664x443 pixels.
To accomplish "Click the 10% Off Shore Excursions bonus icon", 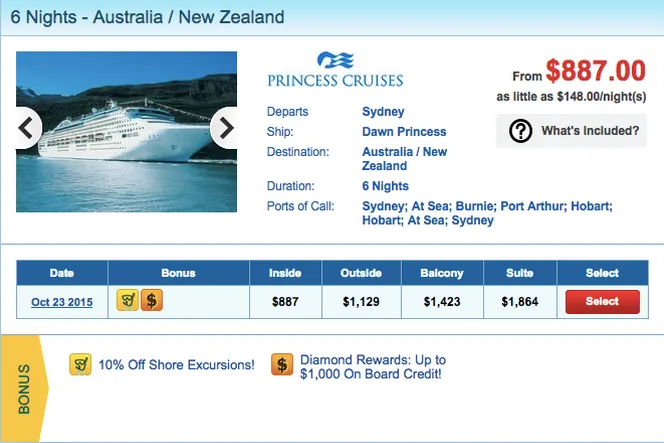I will (x=80, y=365).
